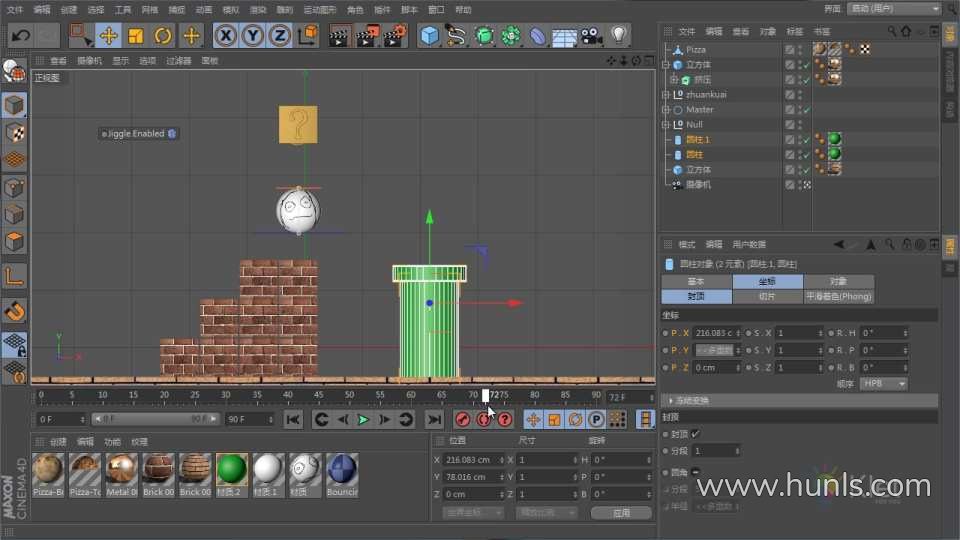Click the timeline playhead at frame 72
This screenshot has width=960, height=540.
486,396
